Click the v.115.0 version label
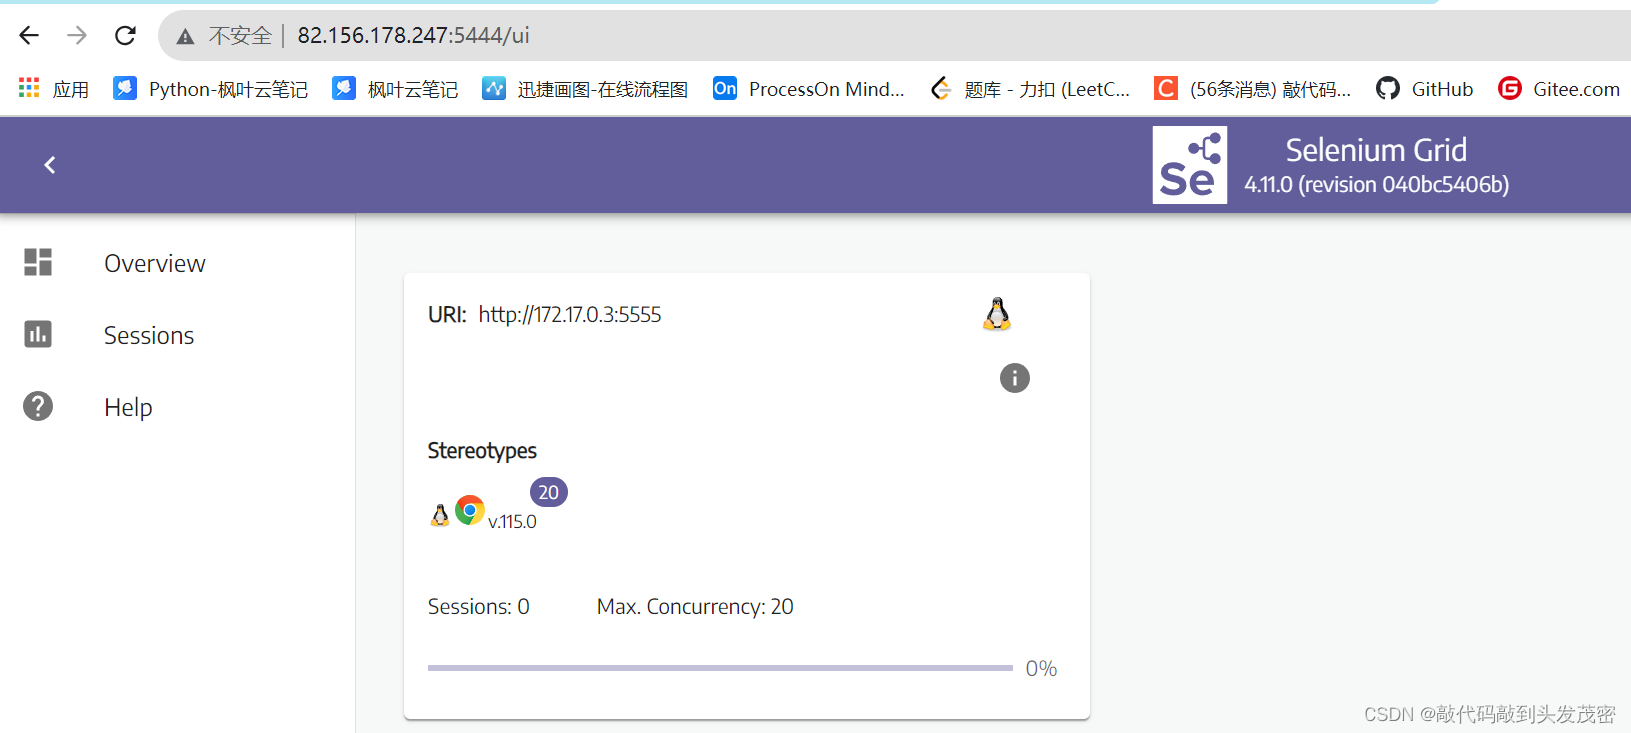Viewport: 1631px width, 733px height. (512, 521)
